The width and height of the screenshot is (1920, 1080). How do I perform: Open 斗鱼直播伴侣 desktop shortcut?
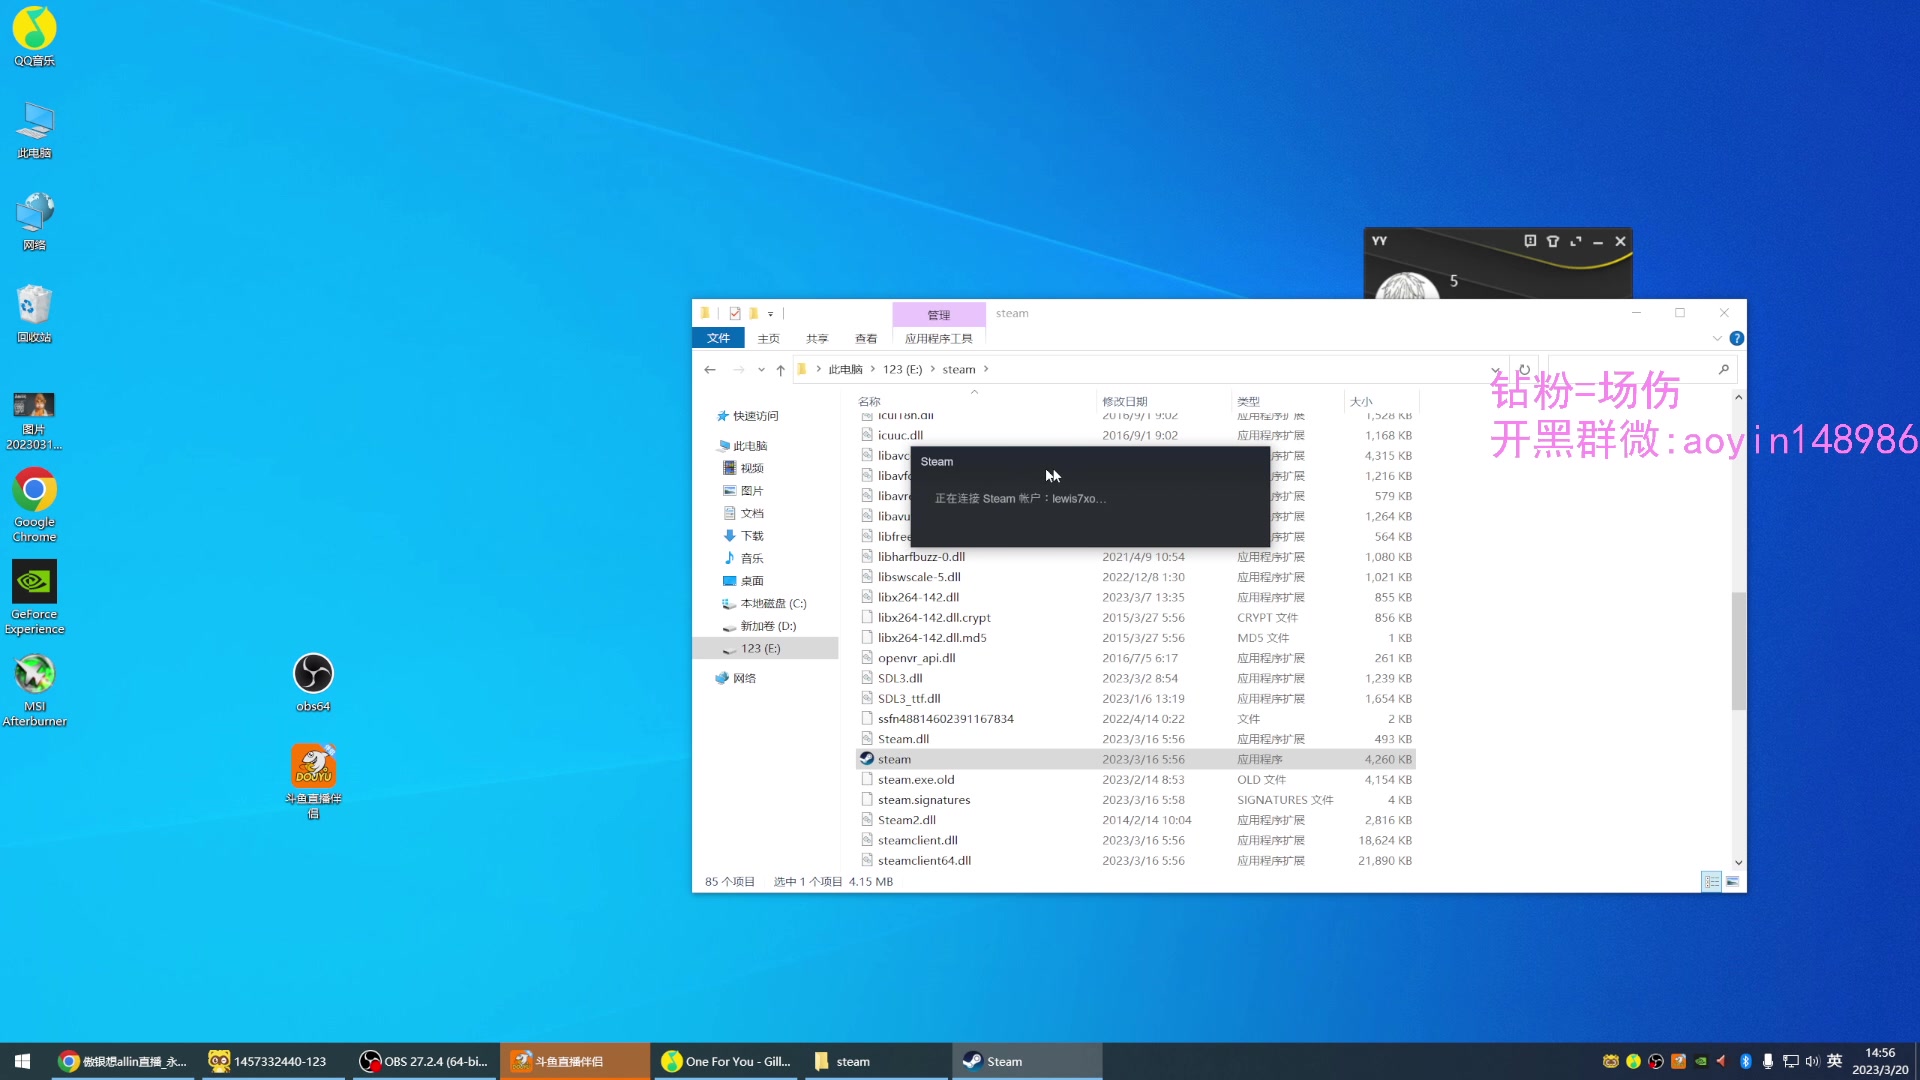tap(313, 782)
